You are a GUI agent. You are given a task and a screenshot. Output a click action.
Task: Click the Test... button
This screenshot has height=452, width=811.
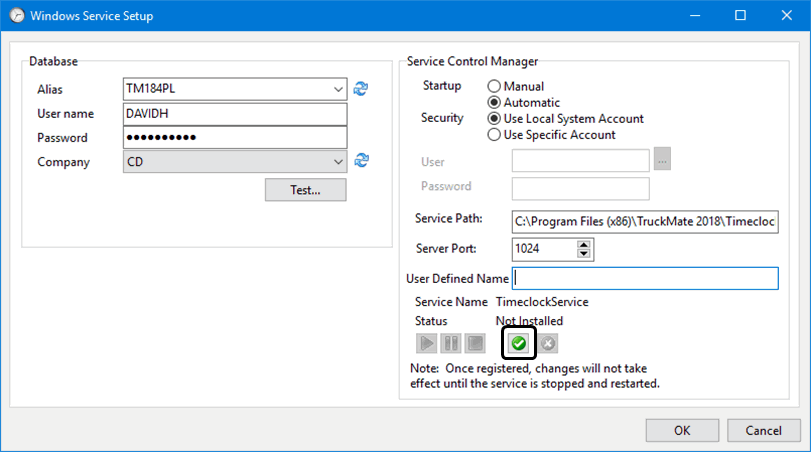point(305,190)
